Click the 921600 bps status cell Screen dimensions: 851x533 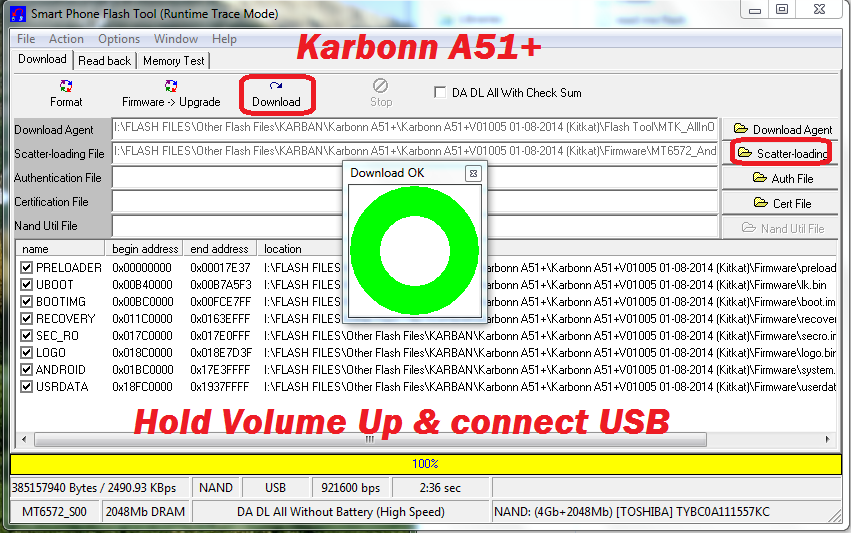351,487
